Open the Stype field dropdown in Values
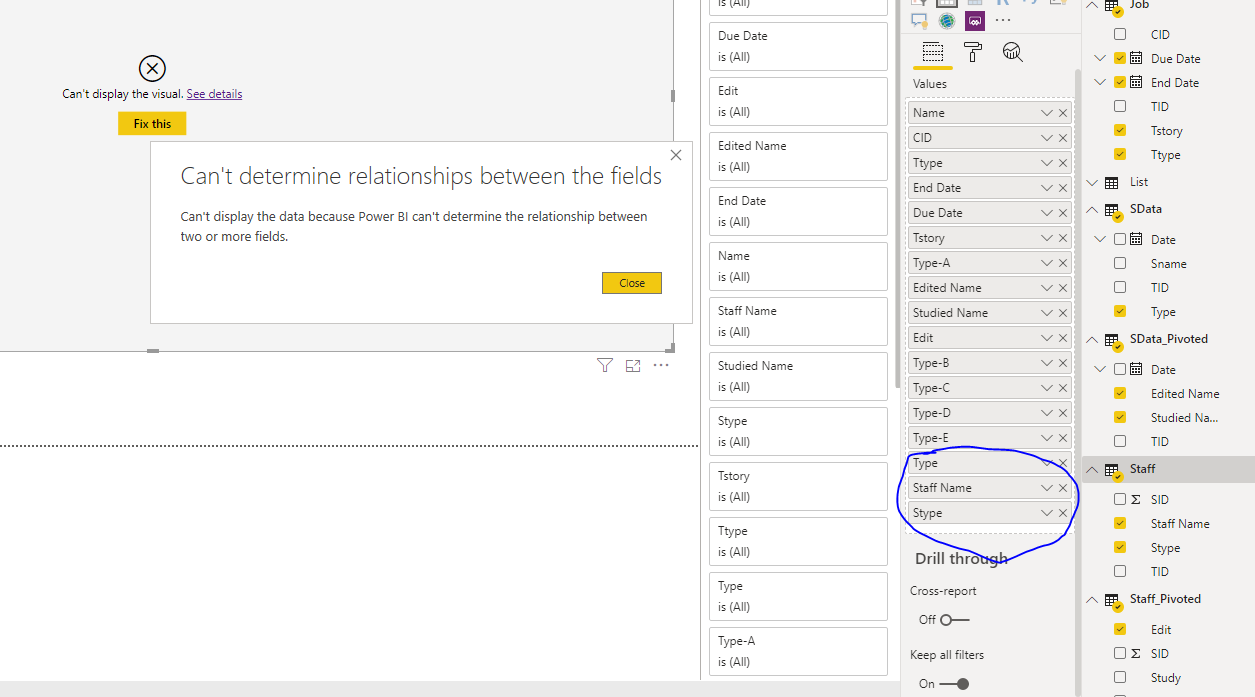Viewport: 1255px width, 697px height. point(1046,513)
